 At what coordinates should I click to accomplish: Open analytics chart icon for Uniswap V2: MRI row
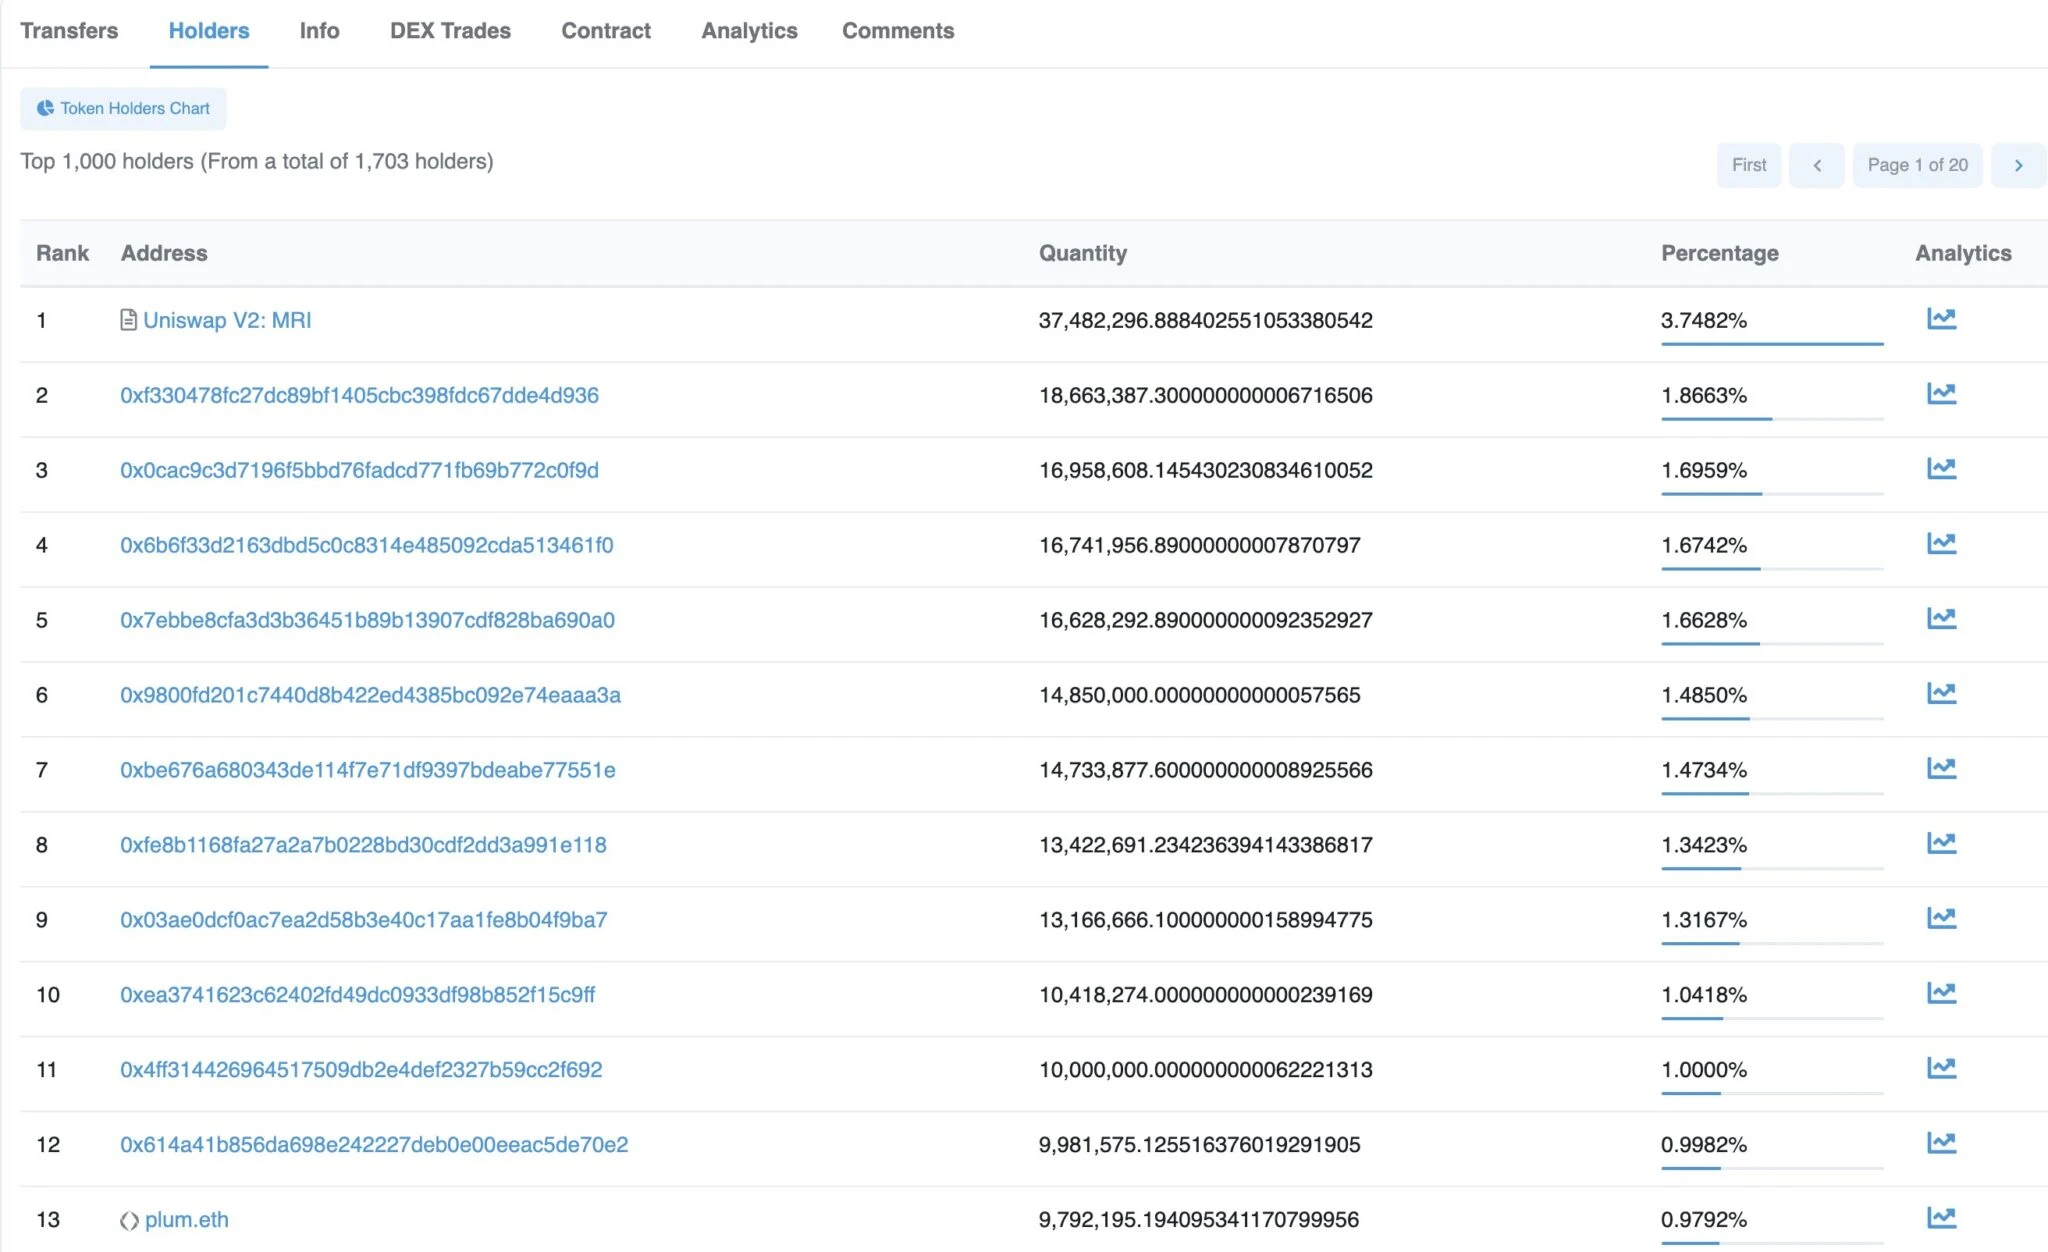(1941, 319)
